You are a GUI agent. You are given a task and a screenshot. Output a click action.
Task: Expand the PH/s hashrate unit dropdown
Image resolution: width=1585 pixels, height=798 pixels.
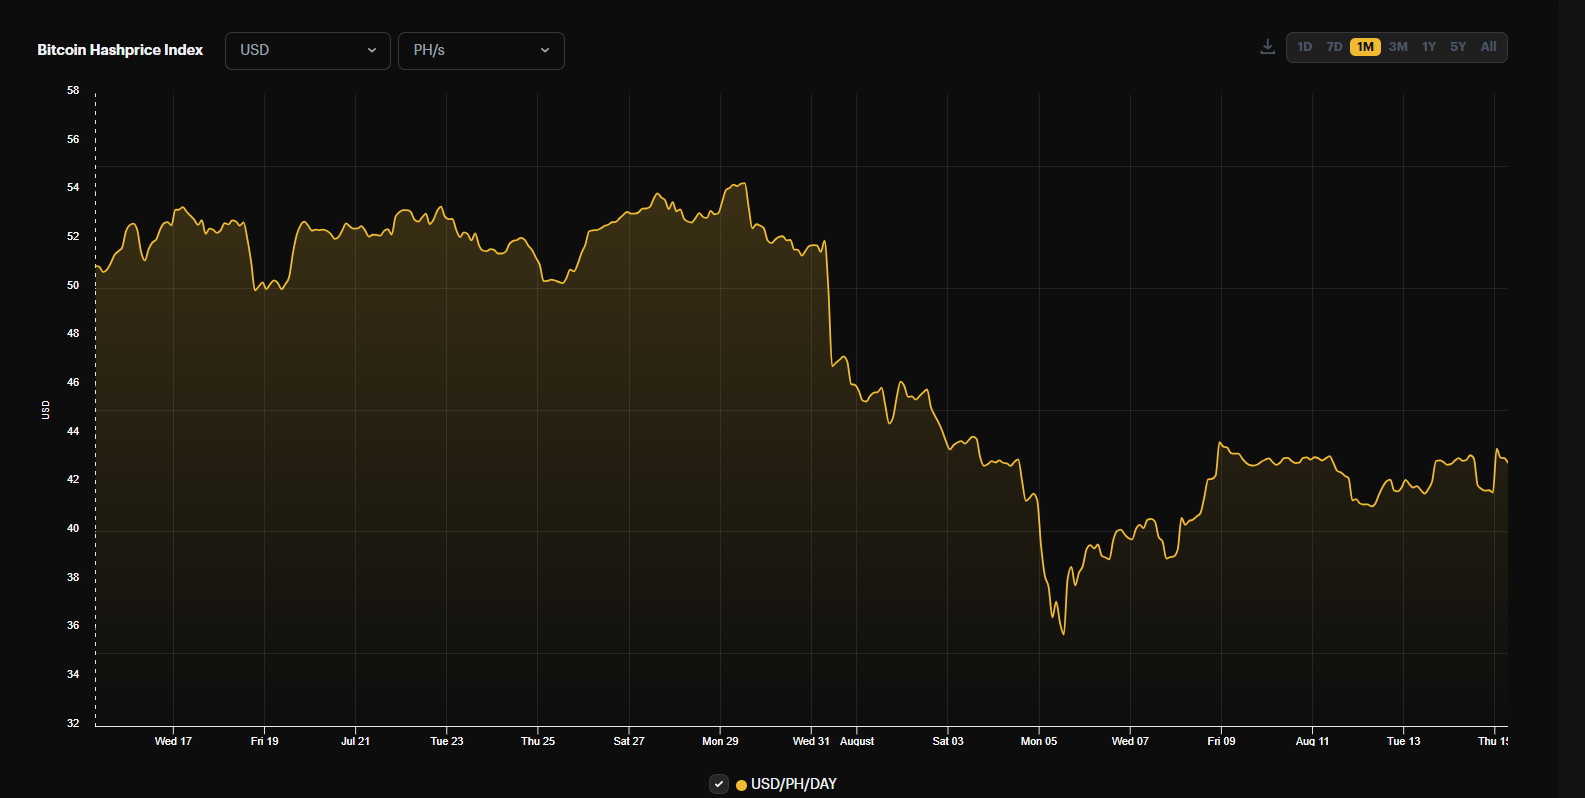[481, 50]
